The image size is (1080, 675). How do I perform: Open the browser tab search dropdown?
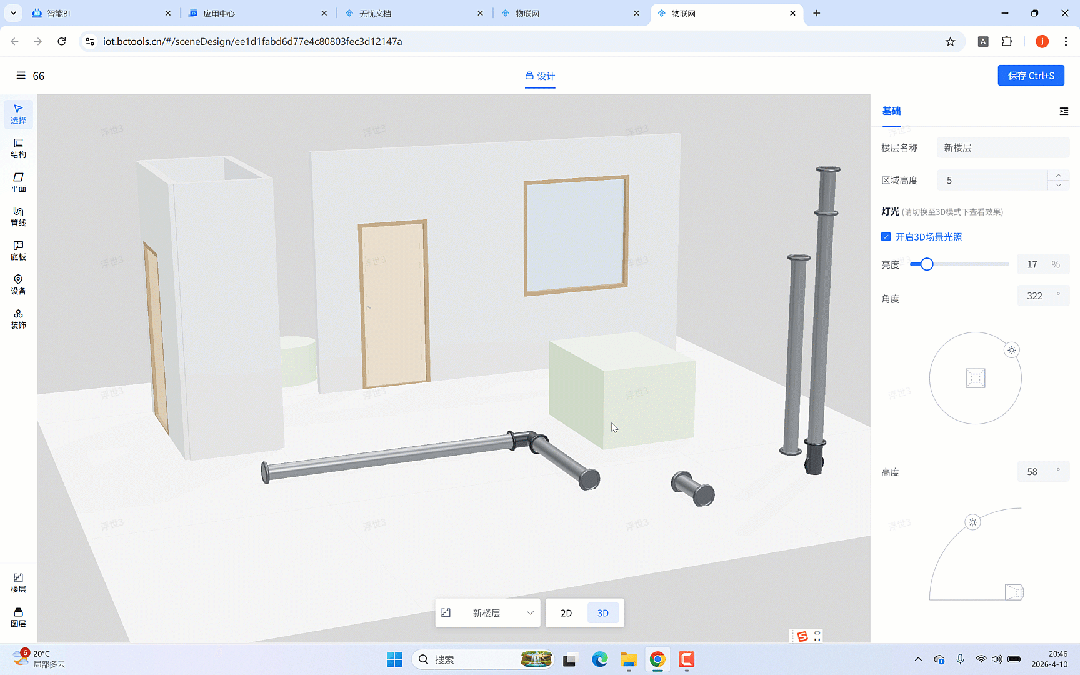pos(13,13)
